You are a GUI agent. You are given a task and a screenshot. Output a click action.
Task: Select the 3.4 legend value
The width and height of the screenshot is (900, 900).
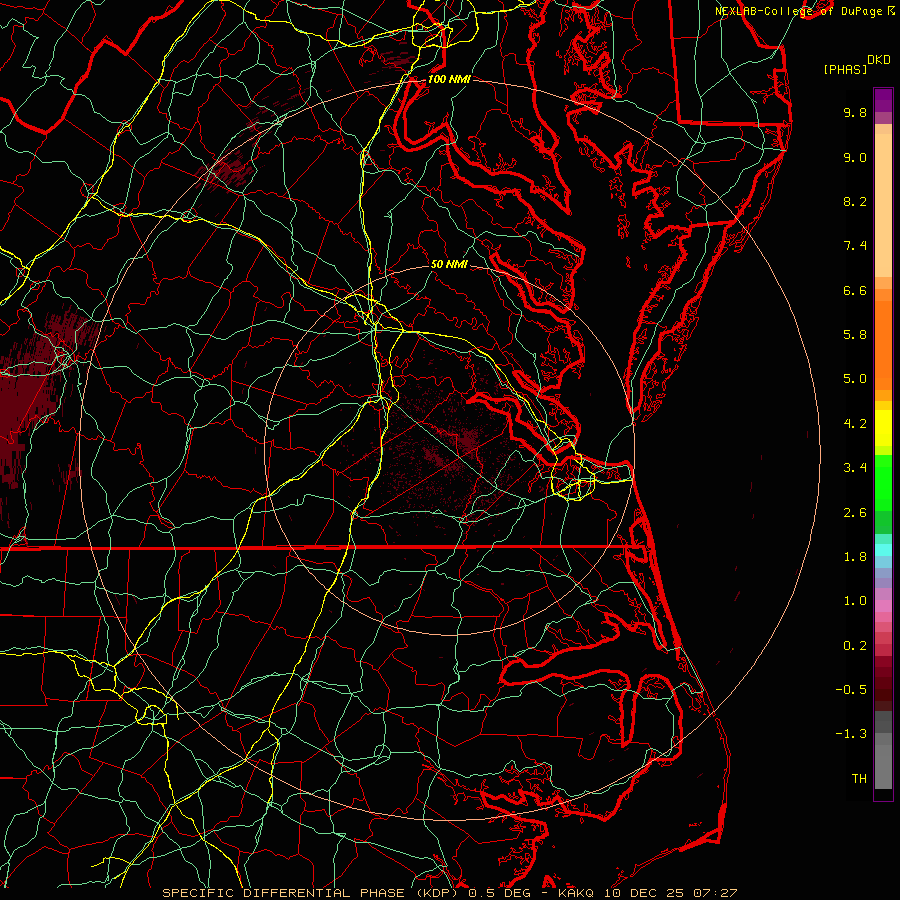pos(855,468)
